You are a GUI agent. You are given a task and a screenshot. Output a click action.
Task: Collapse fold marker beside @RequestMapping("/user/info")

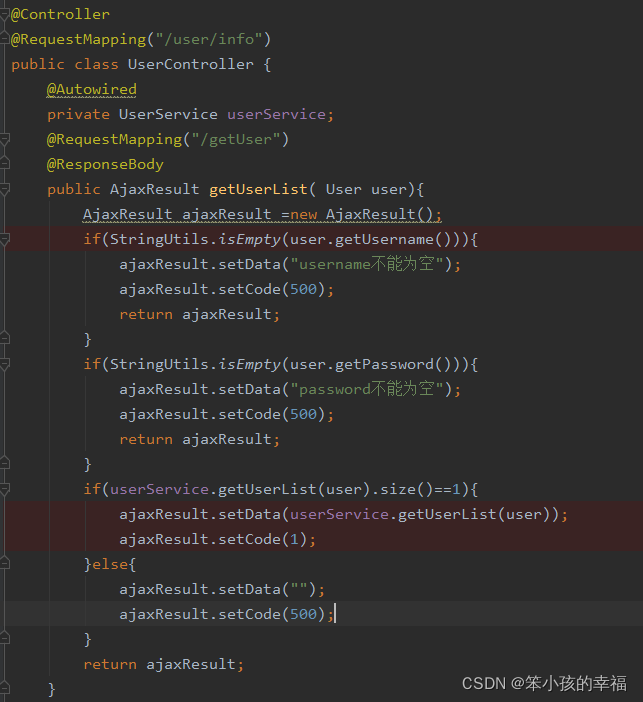4,39
